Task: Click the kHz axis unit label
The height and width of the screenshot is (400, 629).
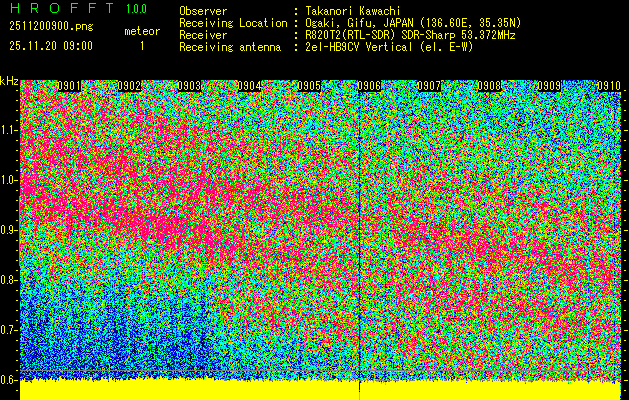Action: (9, 81)
